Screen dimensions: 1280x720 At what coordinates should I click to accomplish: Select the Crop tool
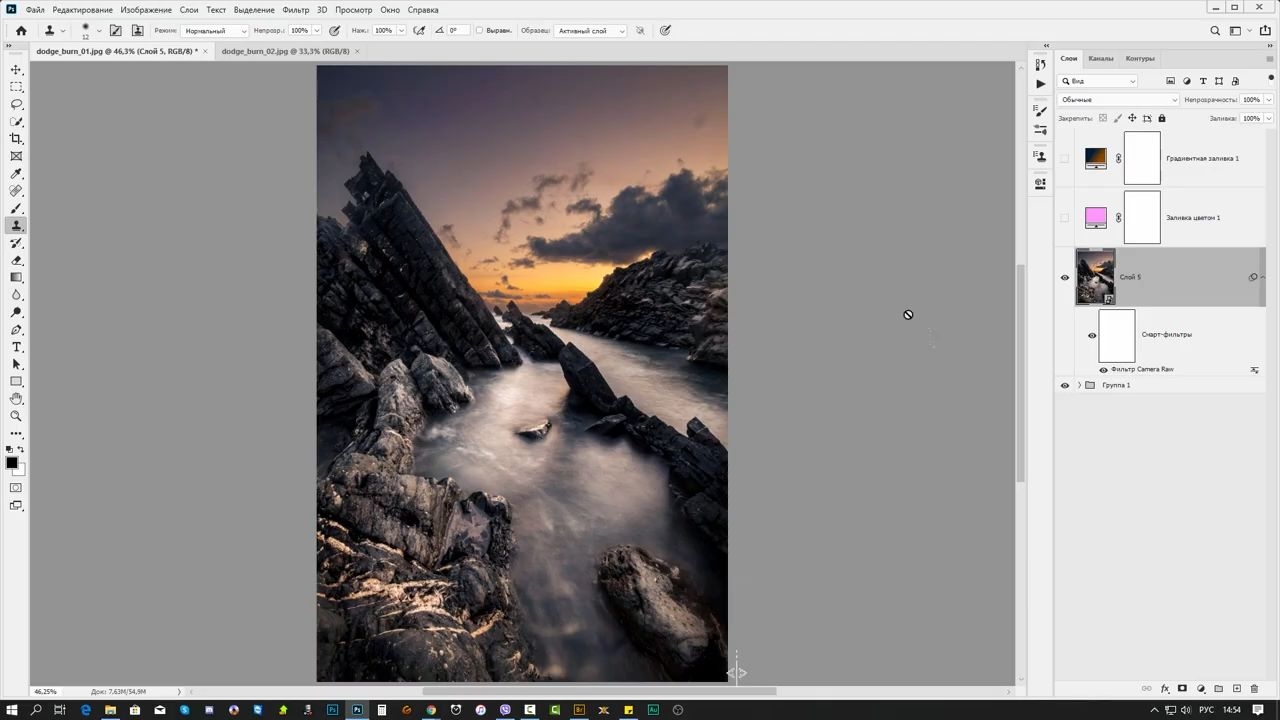[x=16, y=139]
